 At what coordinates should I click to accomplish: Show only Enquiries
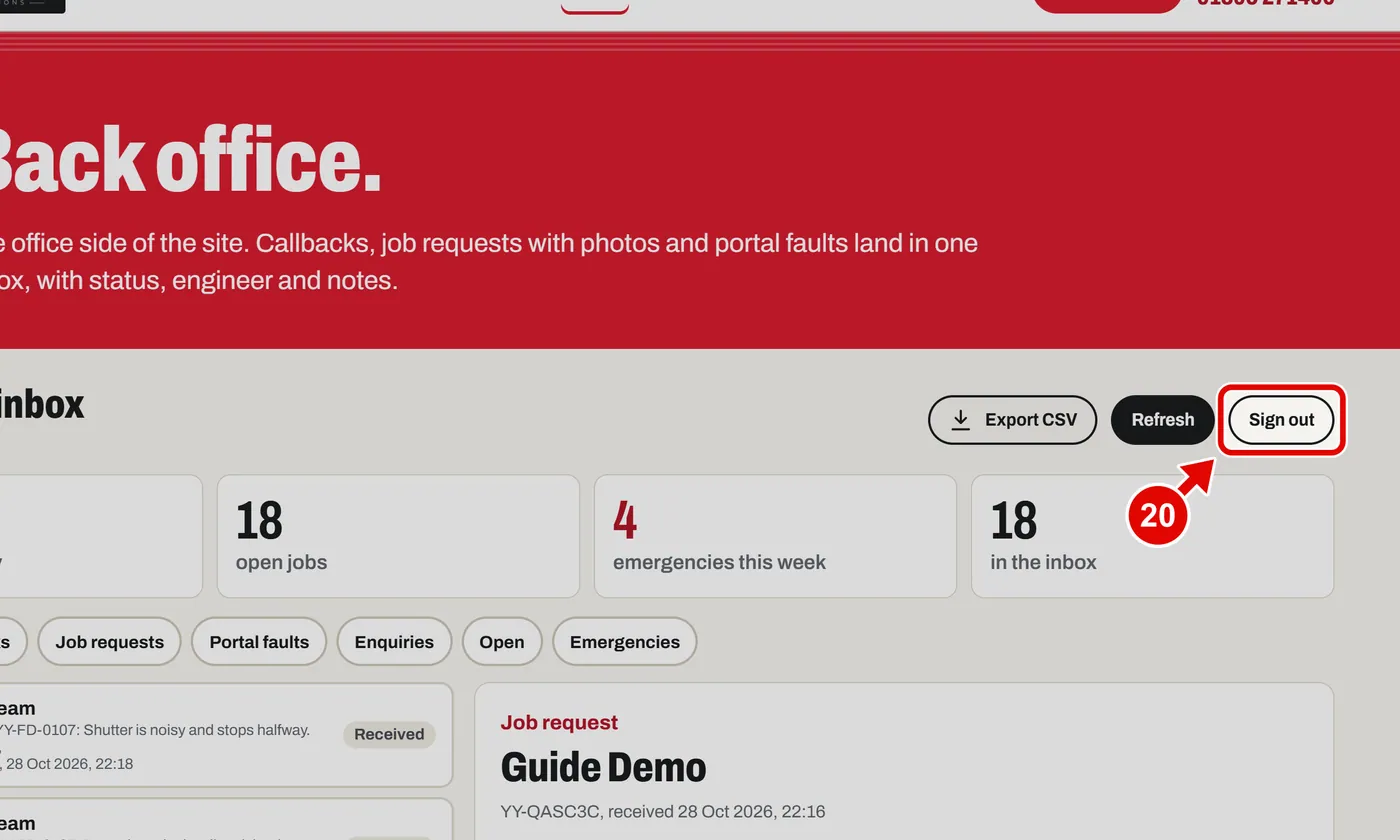click(394, 642)
